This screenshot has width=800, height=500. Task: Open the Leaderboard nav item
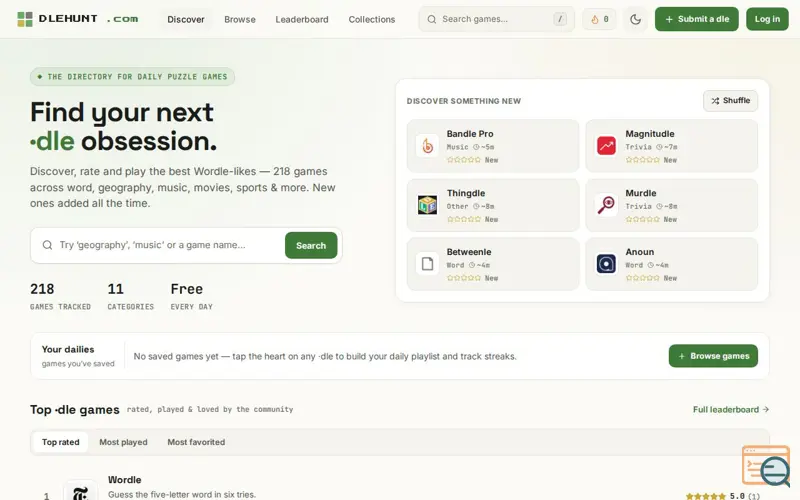coord(302,19)
